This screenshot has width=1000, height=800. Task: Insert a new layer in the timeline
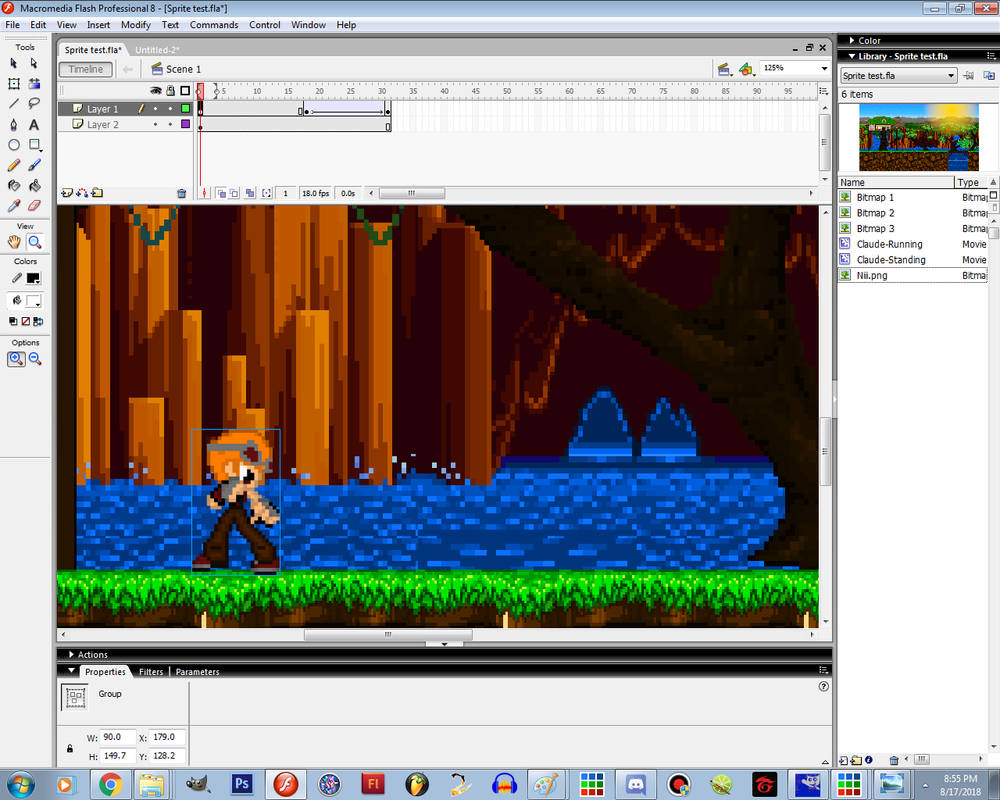[x=66, y=190]
